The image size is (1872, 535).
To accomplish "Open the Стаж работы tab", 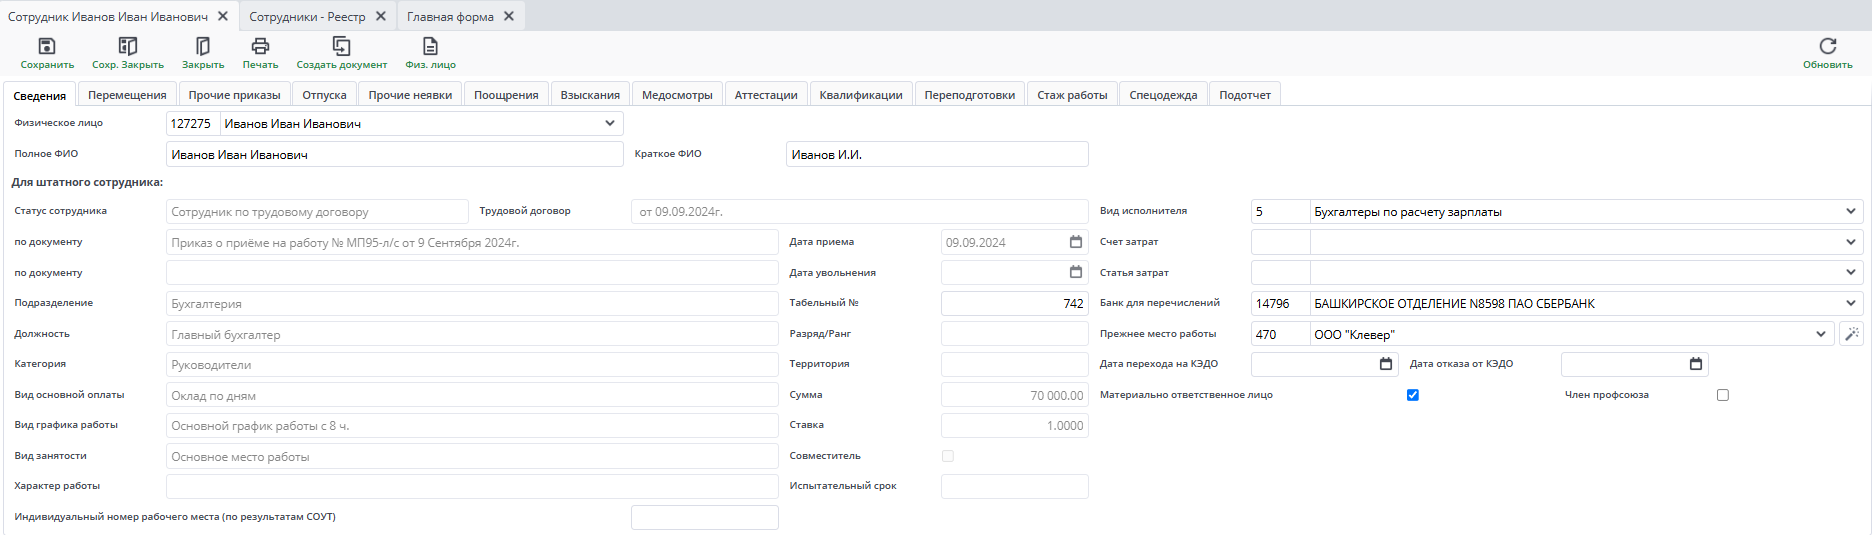I will 1072,95.
